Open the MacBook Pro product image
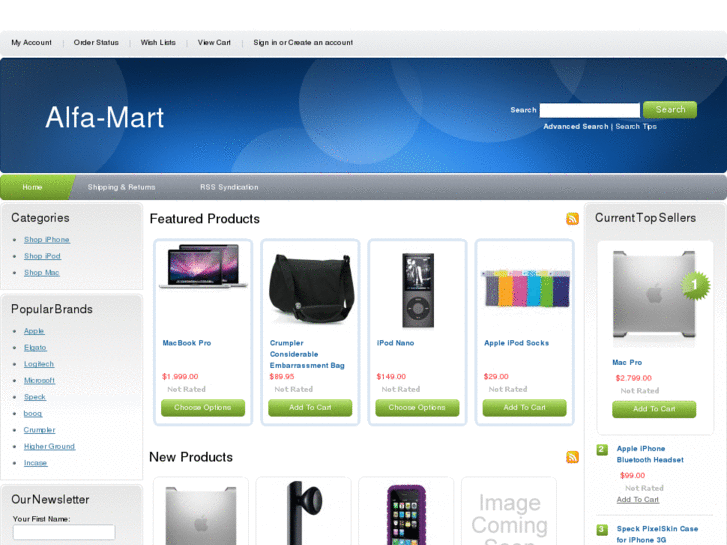 click(x=203, y=266)
